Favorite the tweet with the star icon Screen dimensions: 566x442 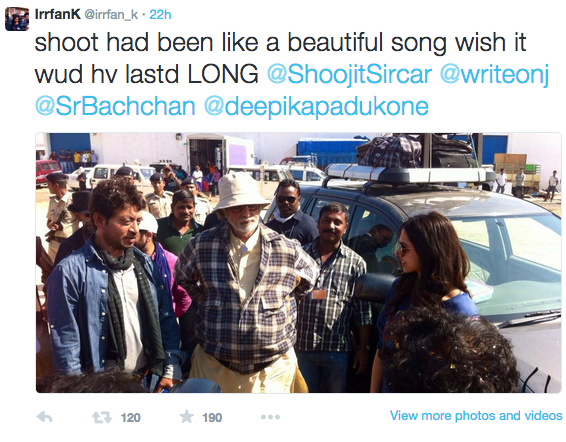[187, 417]
